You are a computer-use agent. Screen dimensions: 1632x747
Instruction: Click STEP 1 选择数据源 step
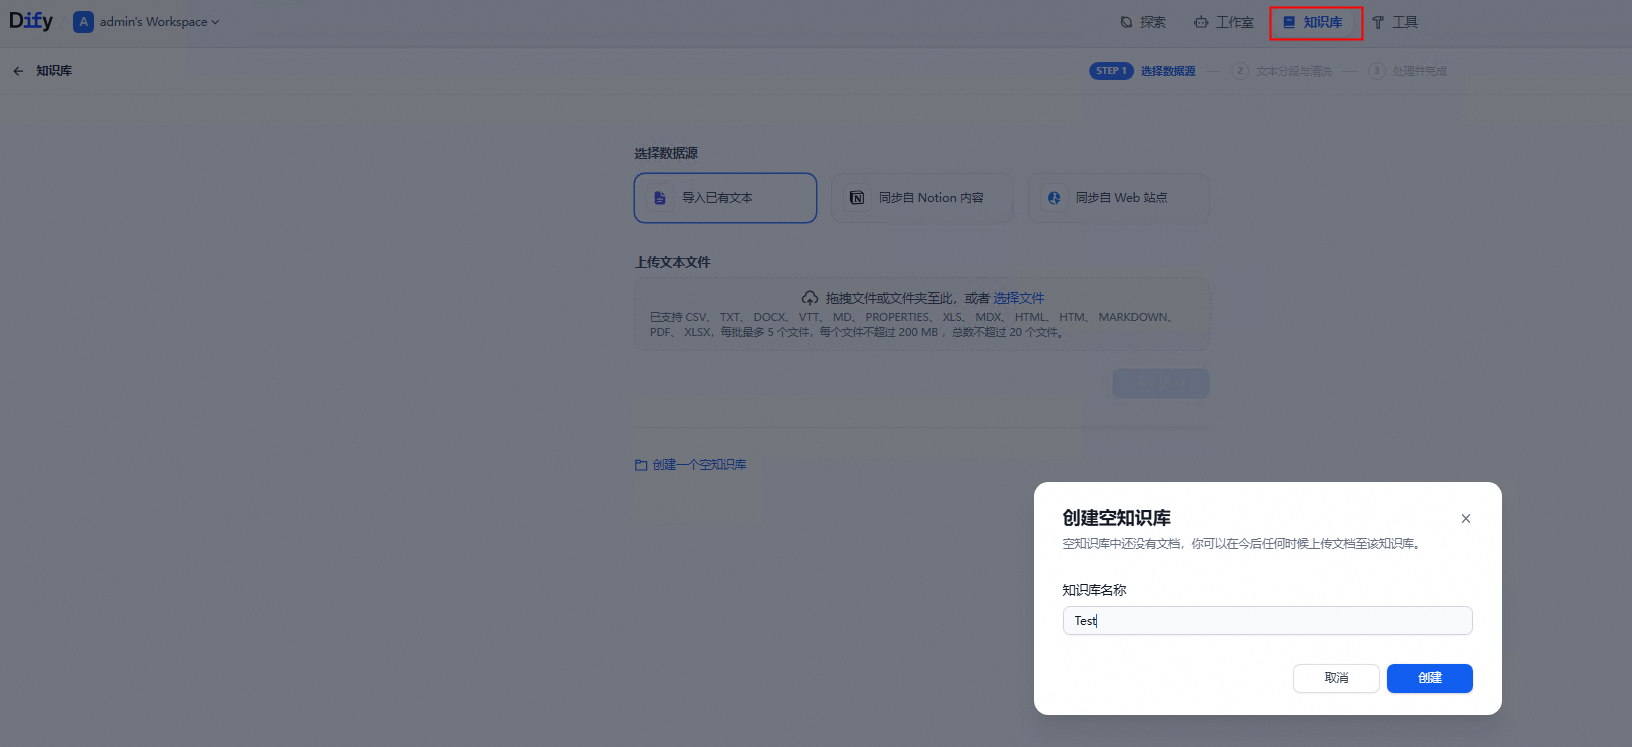tap(1142, 71)
